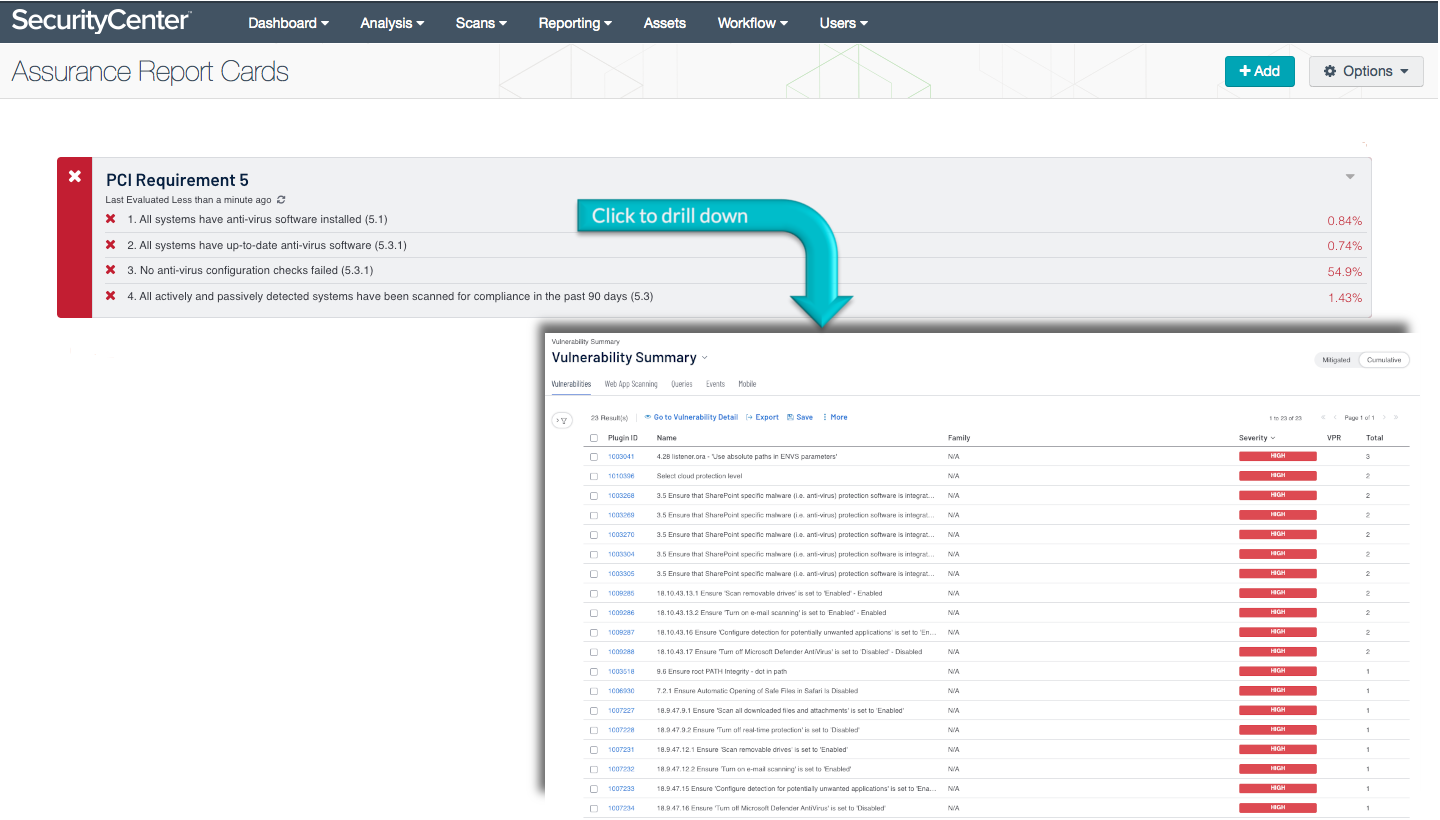This screenshot has height=820, width=1440.
Task: Open the Dashboard dropdown menu
Action: click(x=288, y=23)
